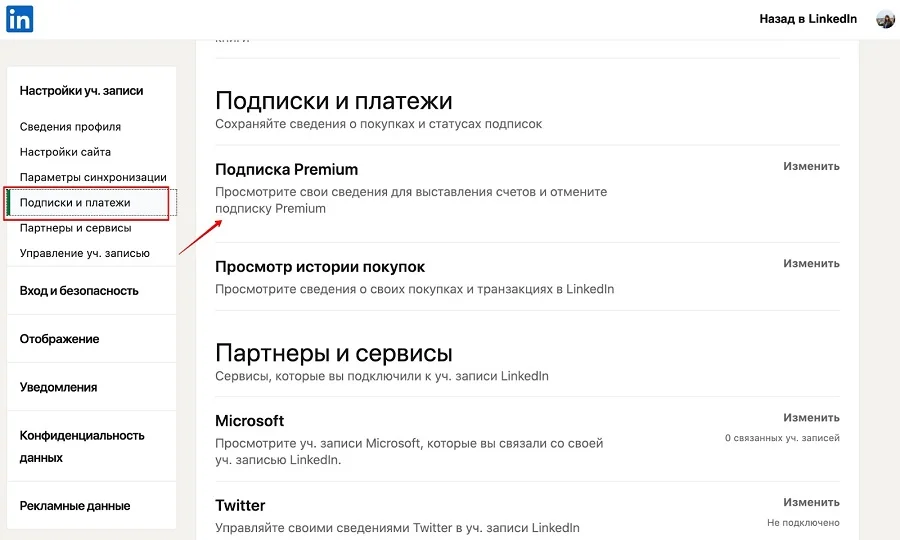Select Сведения профиля in sidebar
Viewport: 900px width, 540px height.
[x=70, y=127]
